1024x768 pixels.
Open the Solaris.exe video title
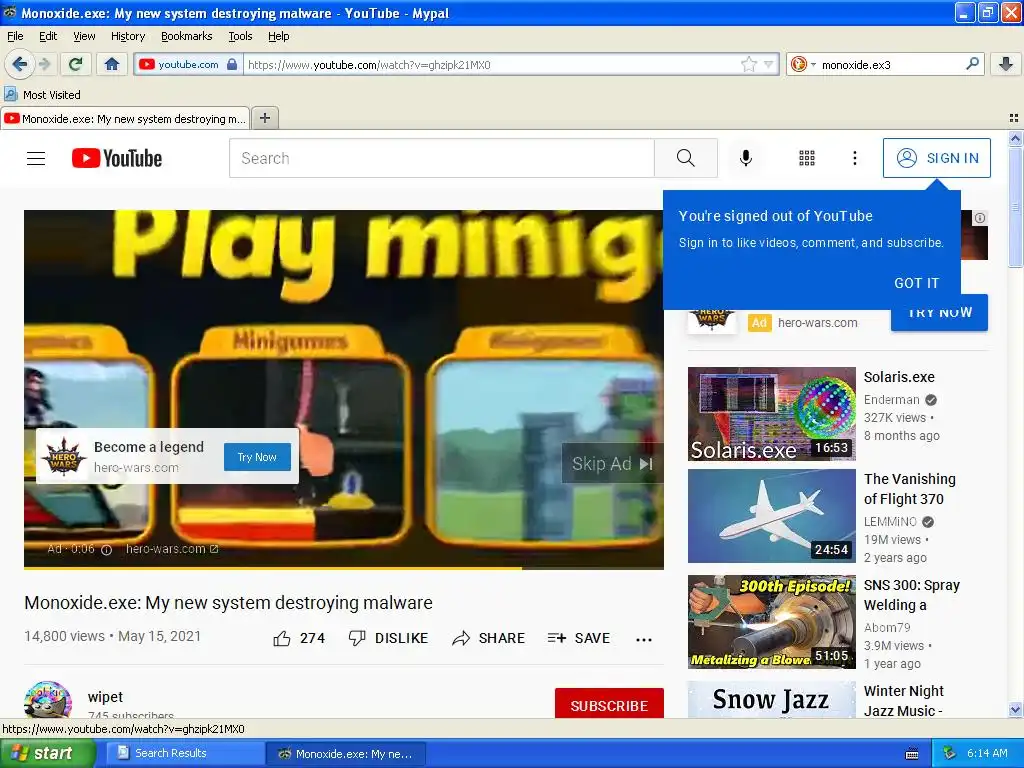899,377
